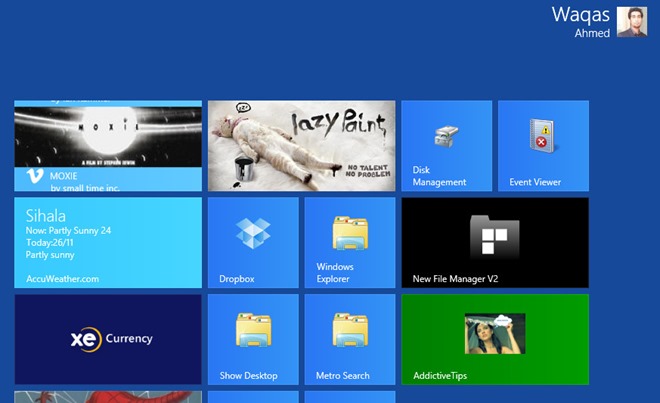Click the MOXIE title text
660x403 pixels.
click(64, 176)
